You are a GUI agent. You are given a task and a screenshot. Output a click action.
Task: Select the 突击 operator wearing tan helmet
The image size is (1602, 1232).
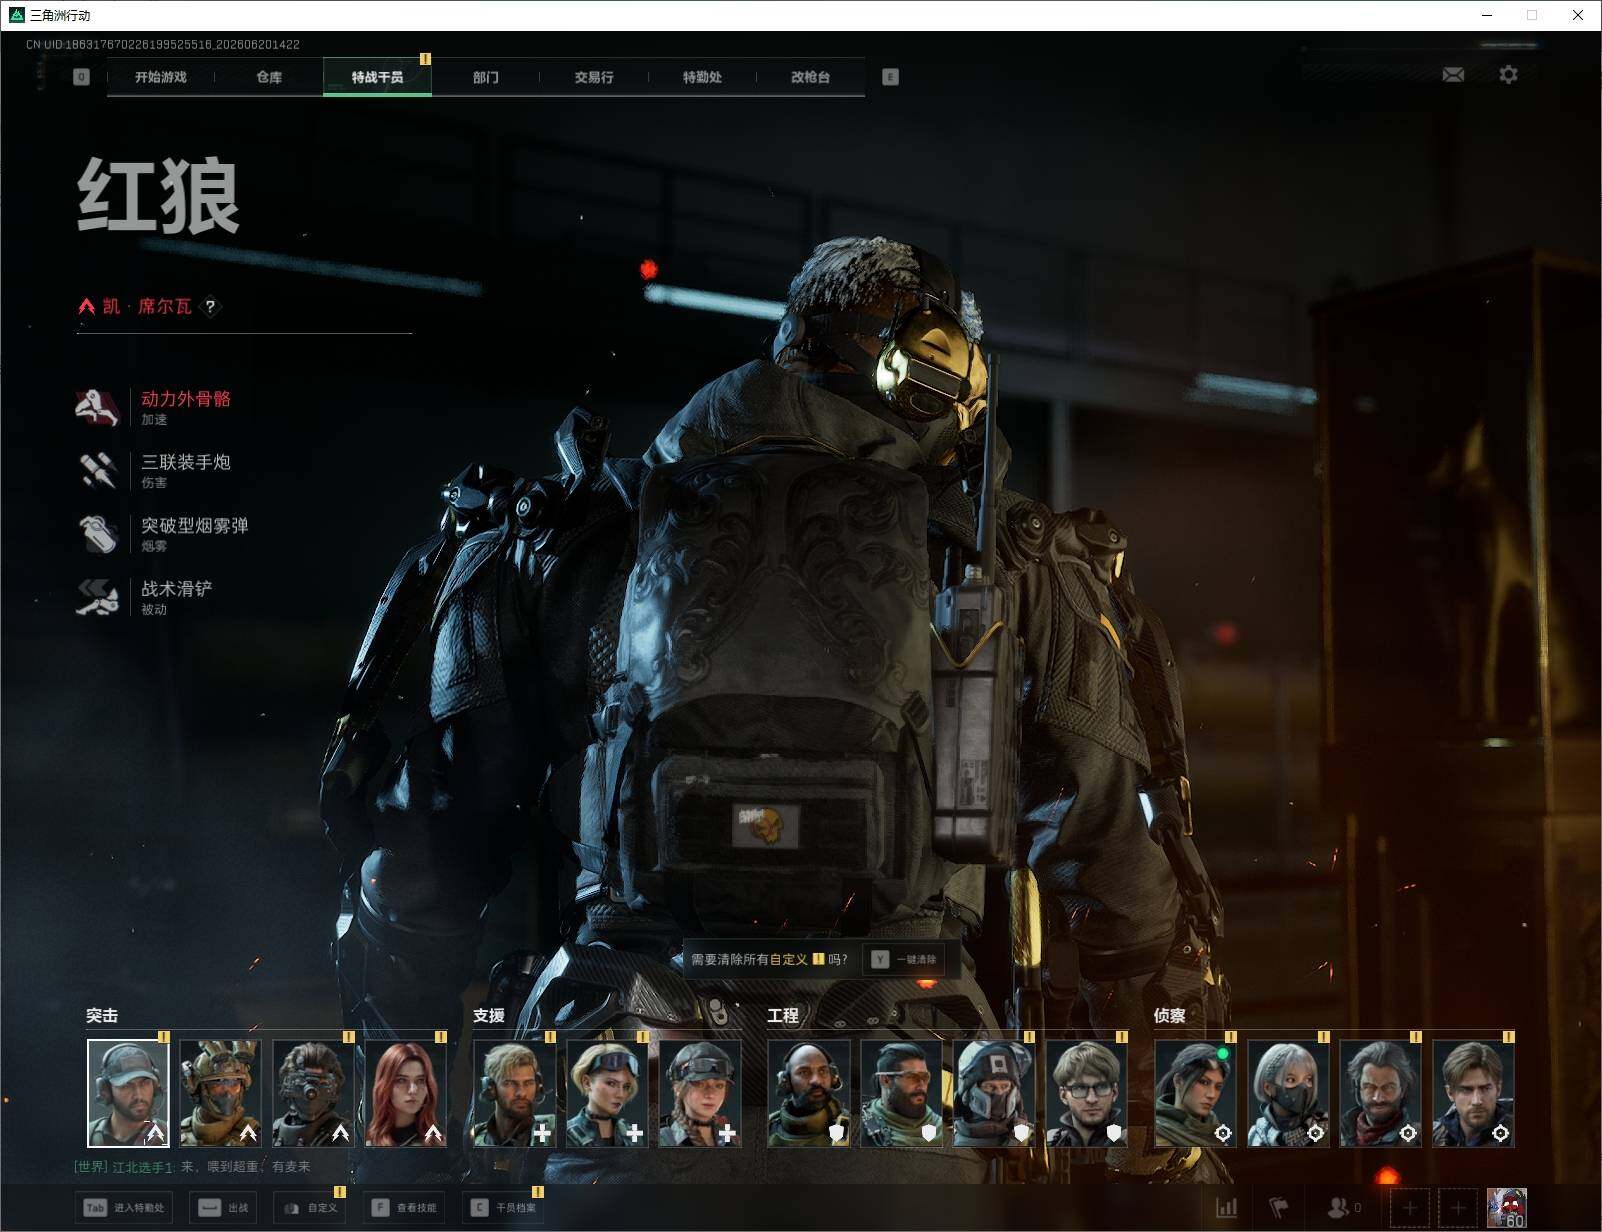(221, 1093)
